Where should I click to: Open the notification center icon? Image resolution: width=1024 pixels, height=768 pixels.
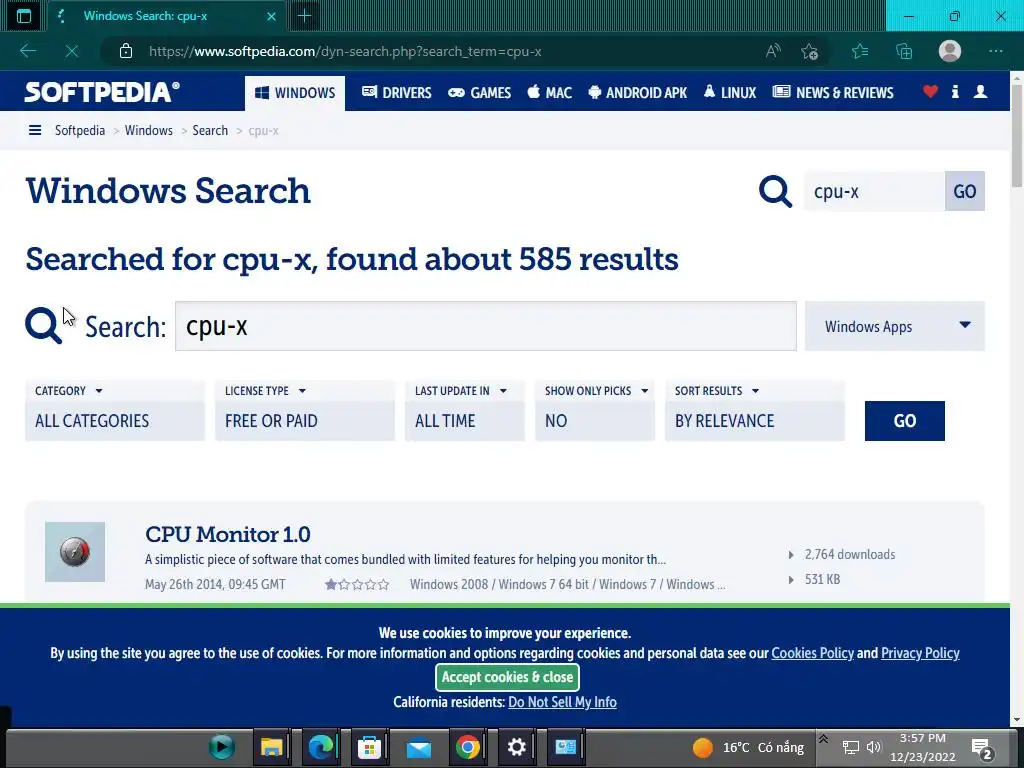[x=982, y=748]
